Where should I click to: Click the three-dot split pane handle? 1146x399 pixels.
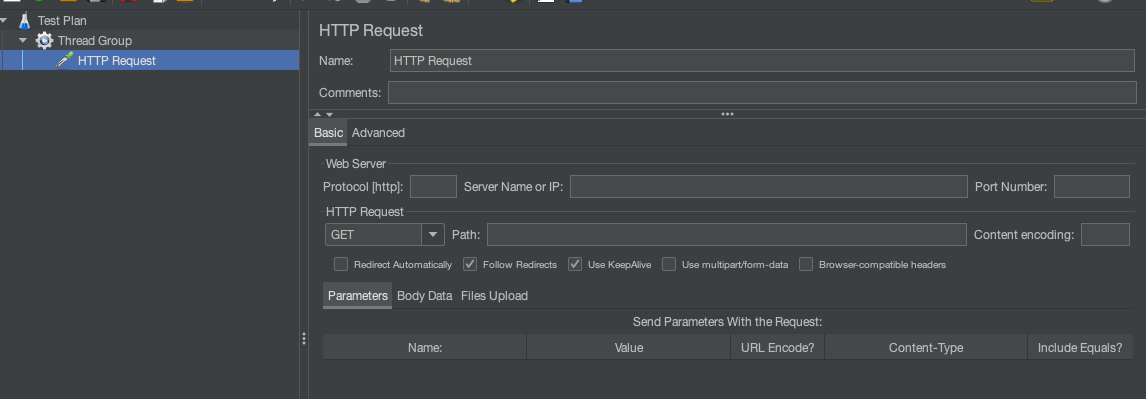pos(727,114)
